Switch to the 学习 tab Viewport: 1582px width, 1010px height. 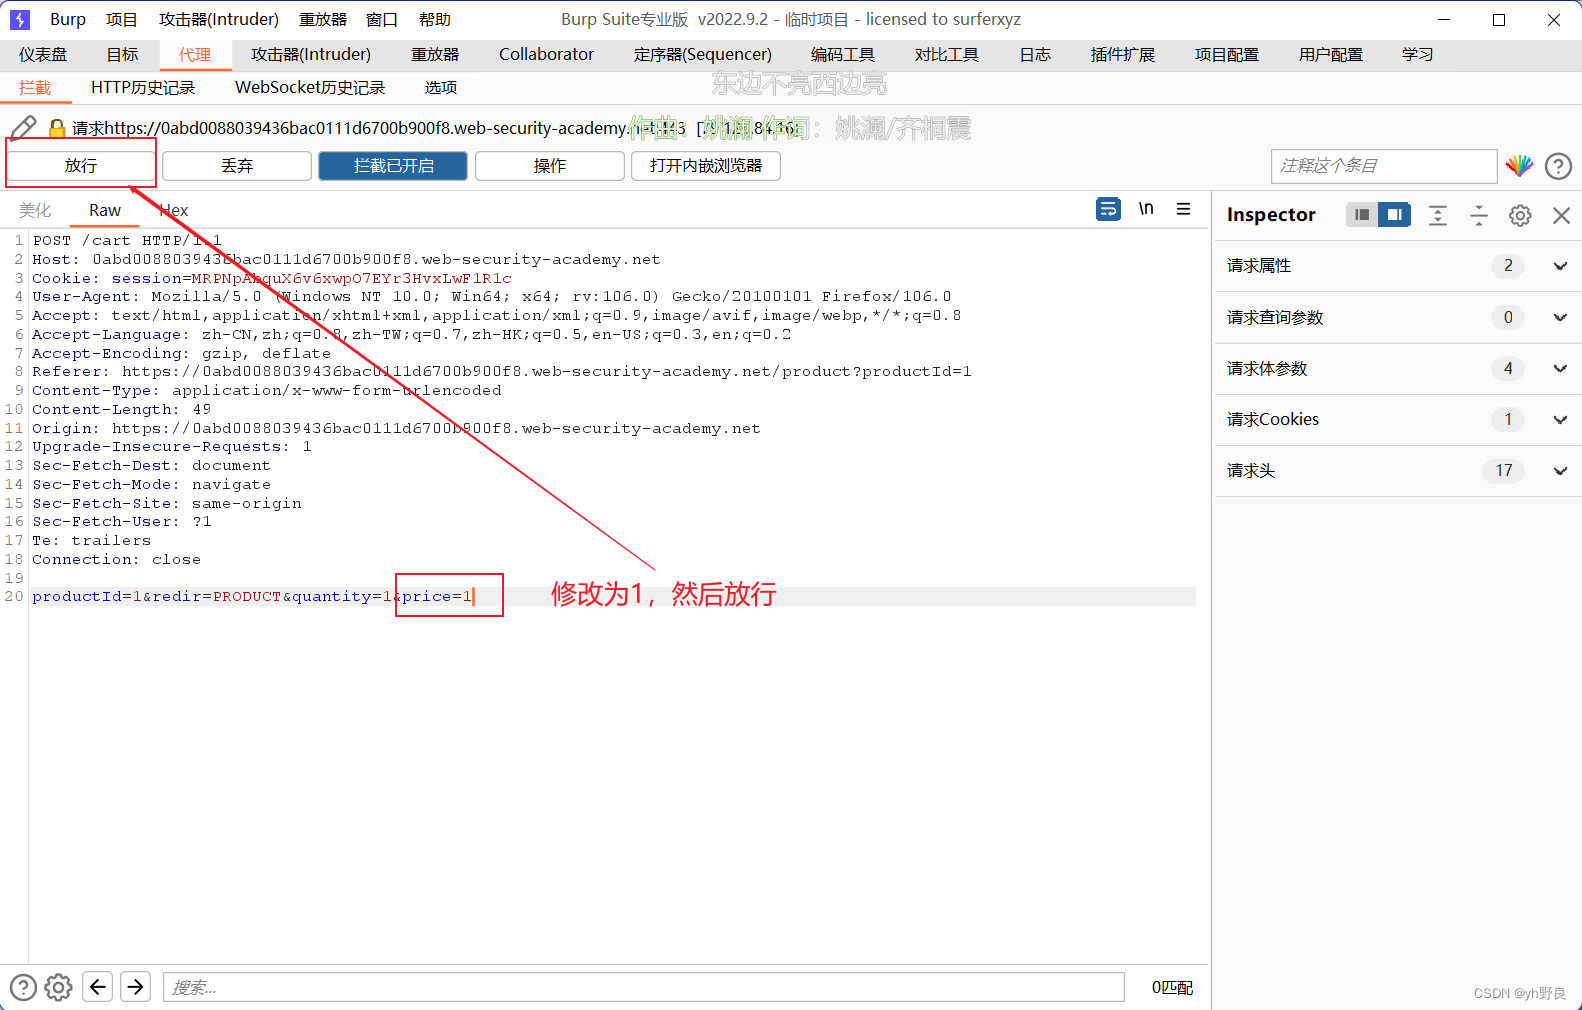(x=1418, y=55)
